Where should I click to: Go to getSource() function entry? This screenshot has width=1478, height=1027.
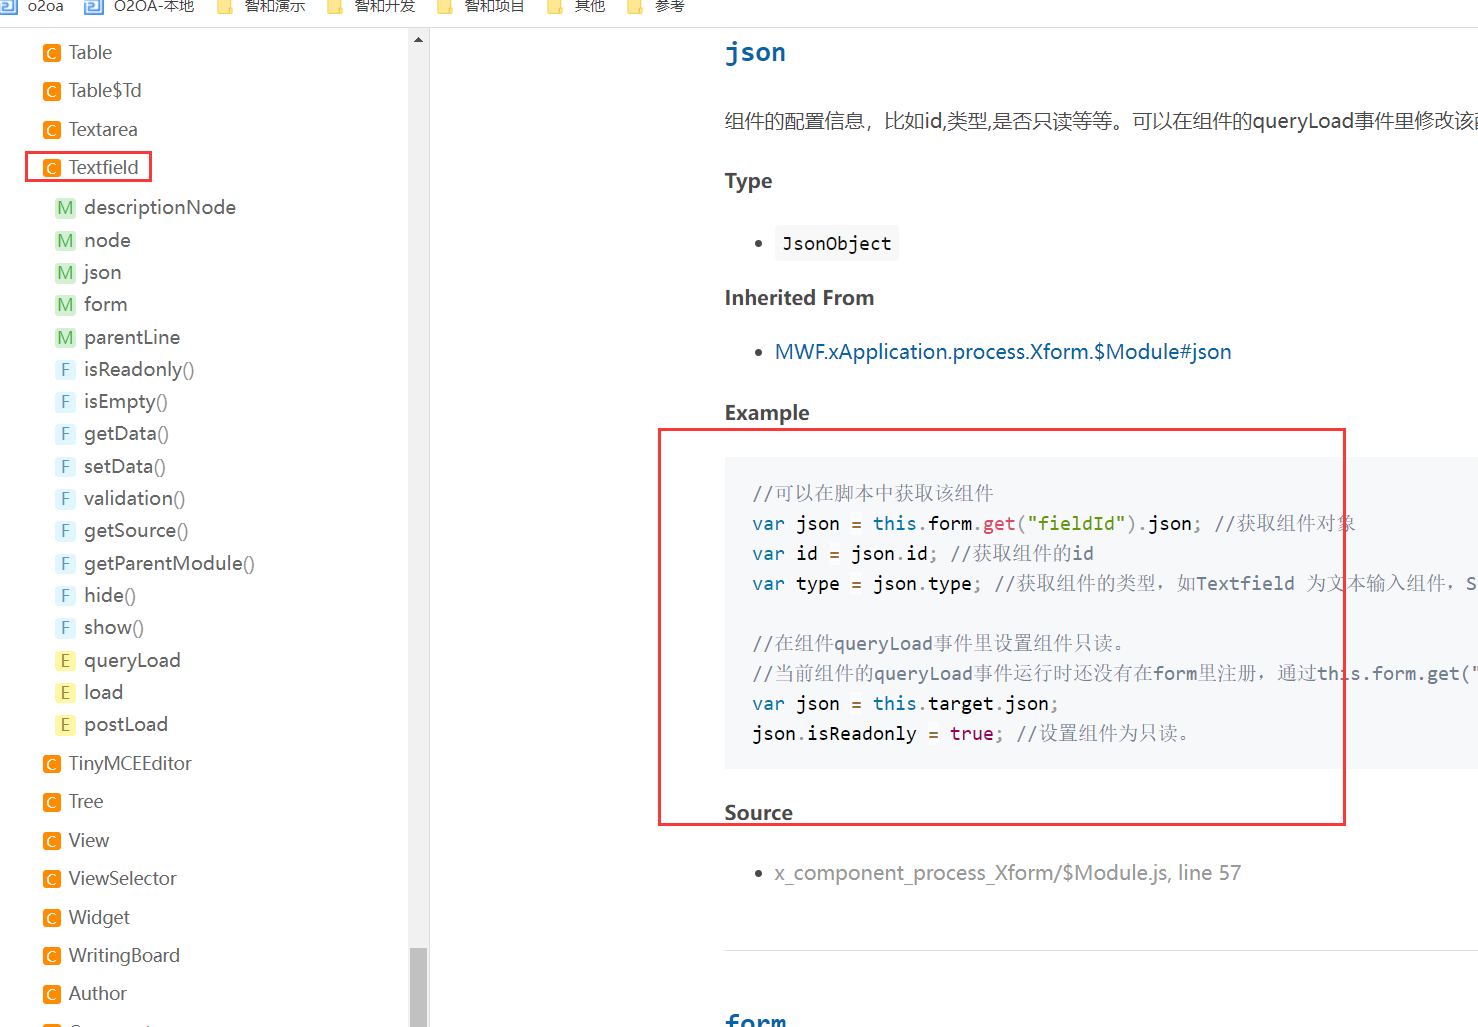coord(136,531)
